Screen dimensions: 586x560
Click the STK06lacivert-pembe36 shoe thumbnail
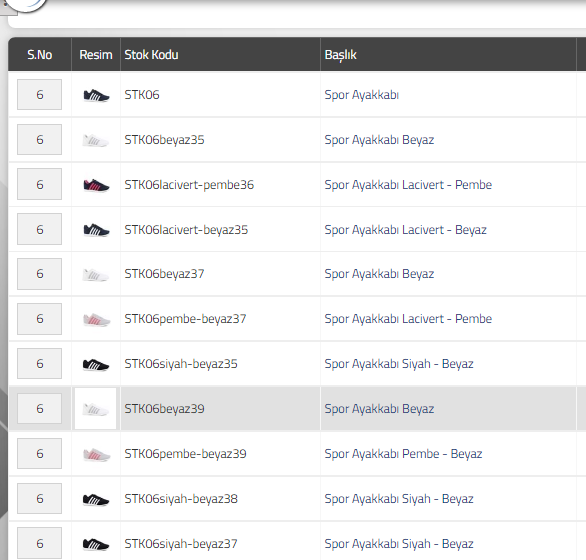96,185
